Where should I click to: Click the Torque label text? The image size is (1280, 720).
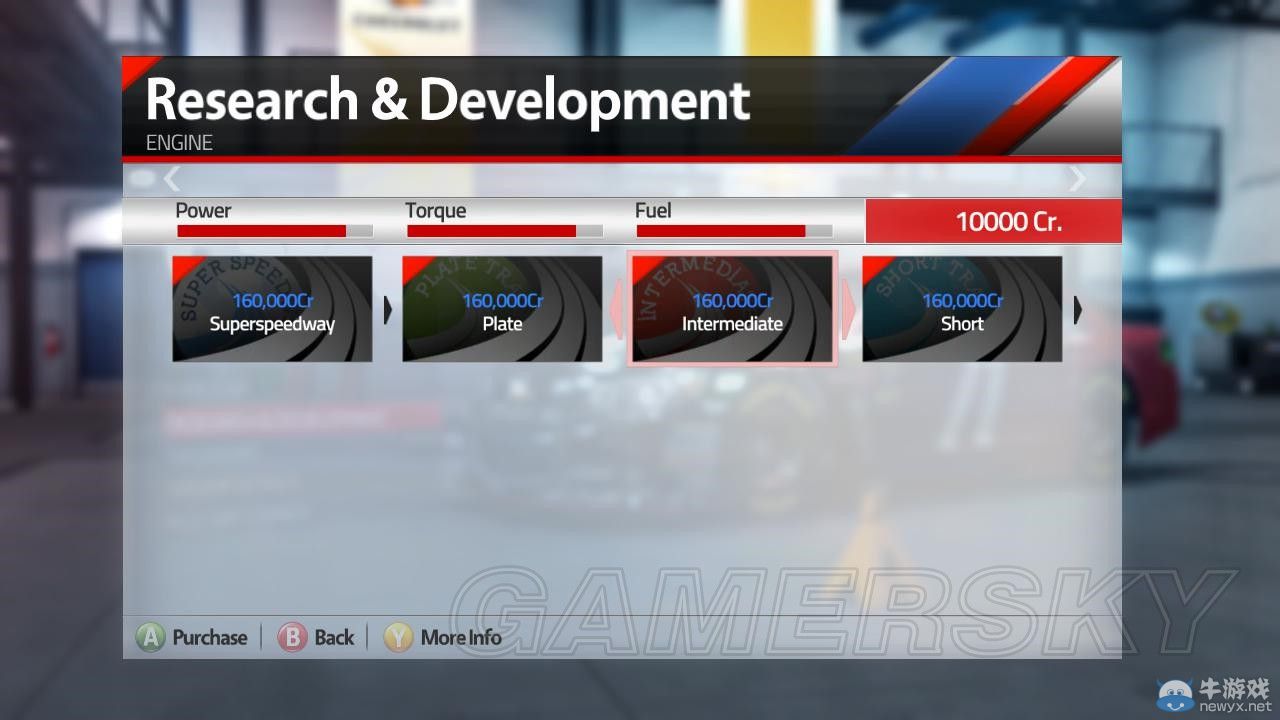coord(436,211)
